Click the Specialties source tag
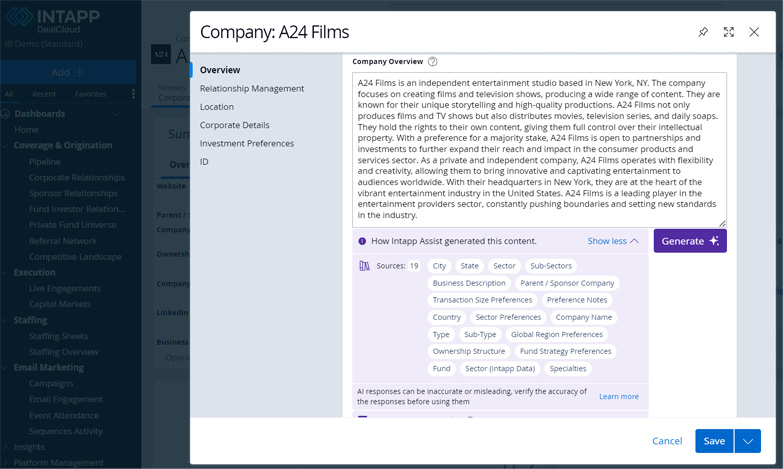 (x=568, y=368)
